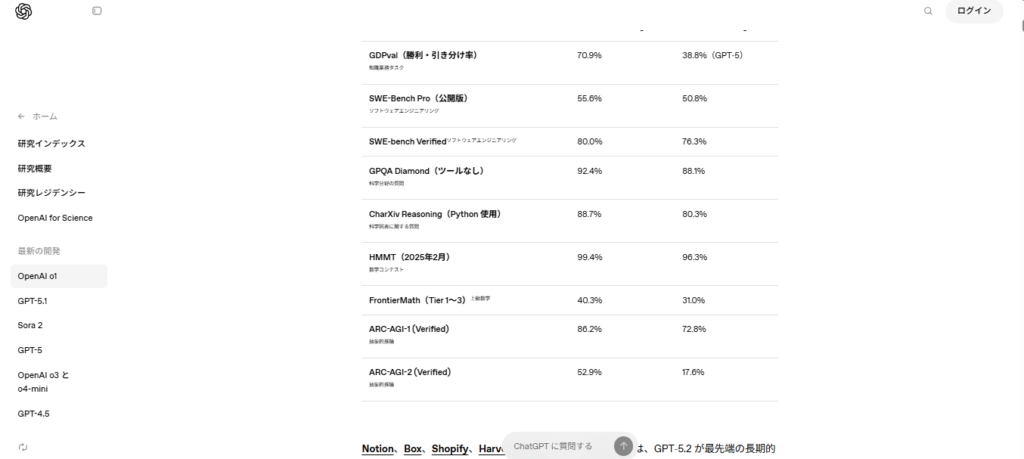Select OpenAI for Science in the sidebar

[55, 218]
